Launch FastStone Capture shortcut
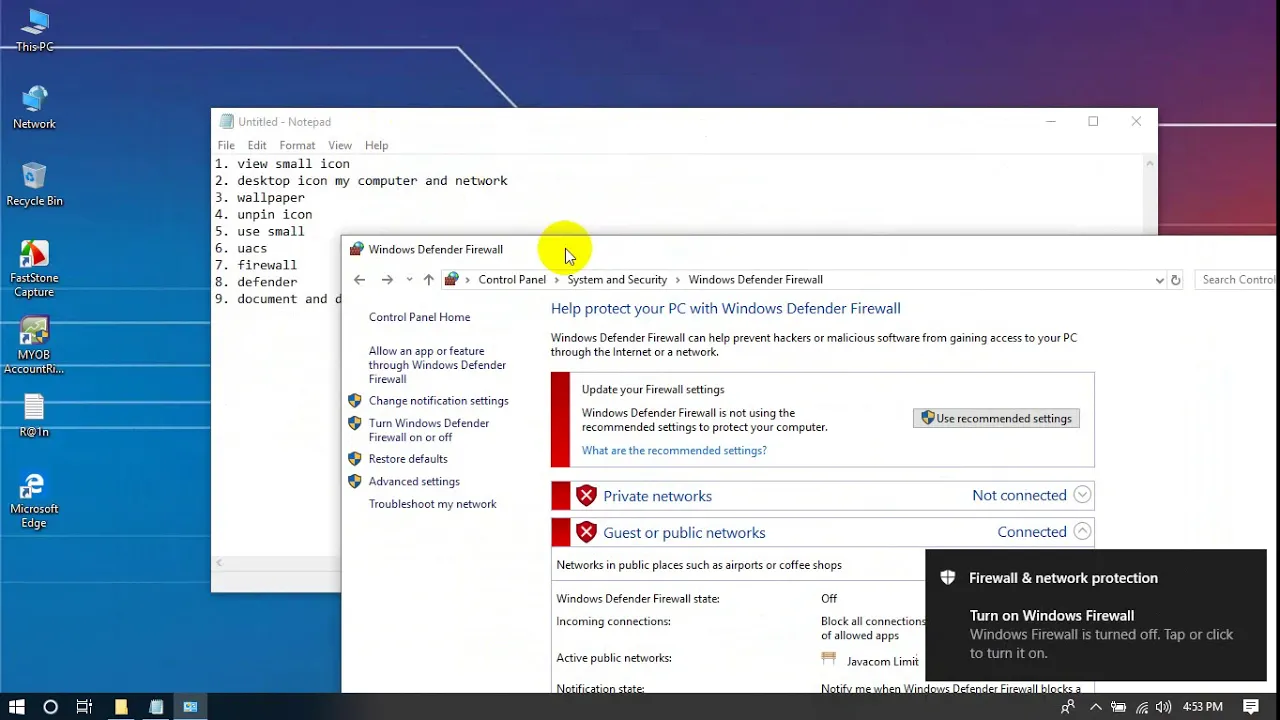The width and height of the screenshot is (1280, 720). 34,269
